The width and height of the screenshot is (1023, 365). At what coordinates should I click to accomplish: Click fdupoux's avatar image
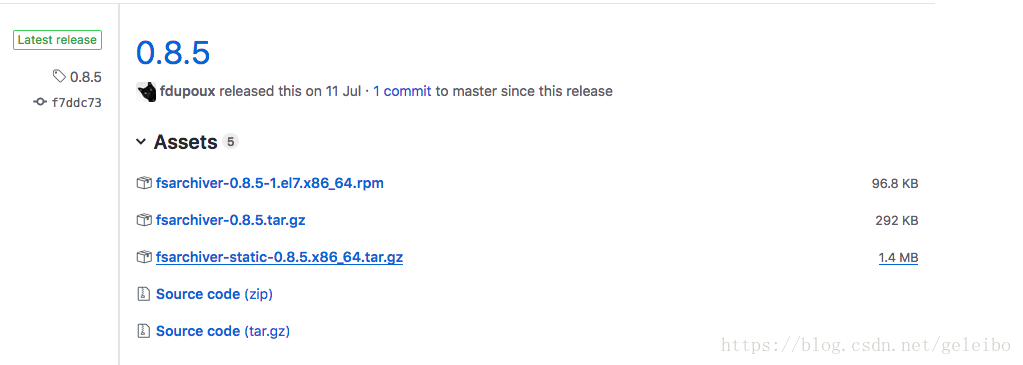coord(146,91)
